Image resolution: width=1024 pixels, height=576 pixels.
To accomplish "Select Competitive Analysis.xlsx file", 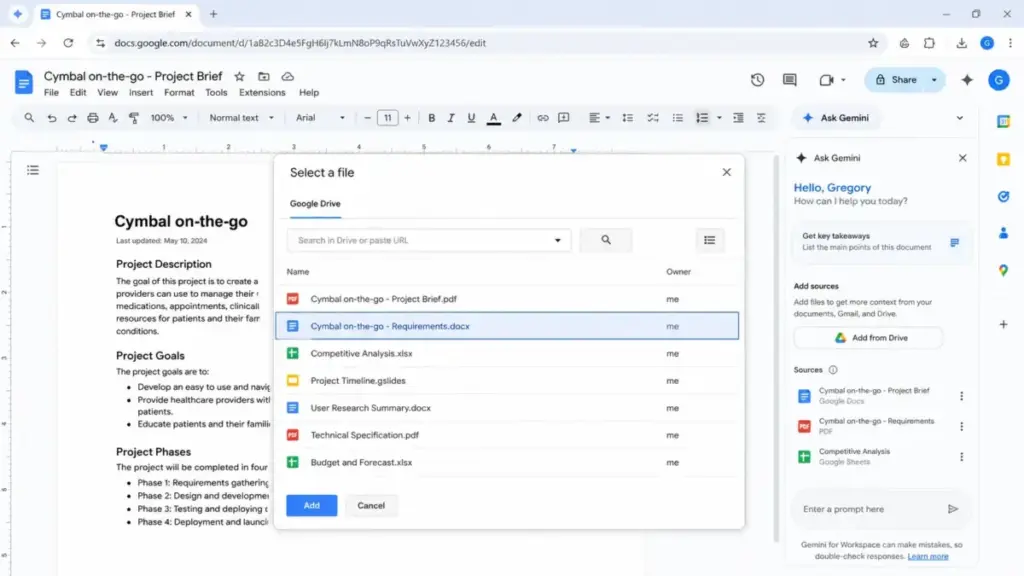I will (507, 353).
